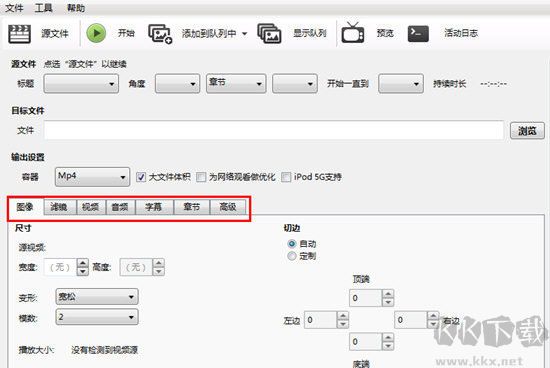Toggle the 大文件体积 checkbox

(141, 177)
